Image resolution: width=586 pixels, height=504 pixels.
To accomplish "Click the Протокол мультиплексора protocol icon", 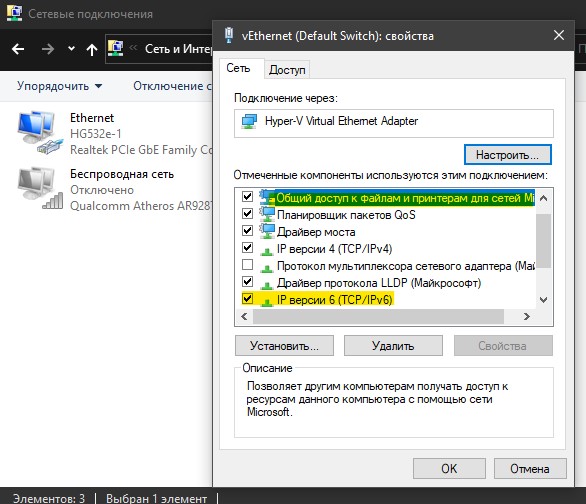I will 266,268.
